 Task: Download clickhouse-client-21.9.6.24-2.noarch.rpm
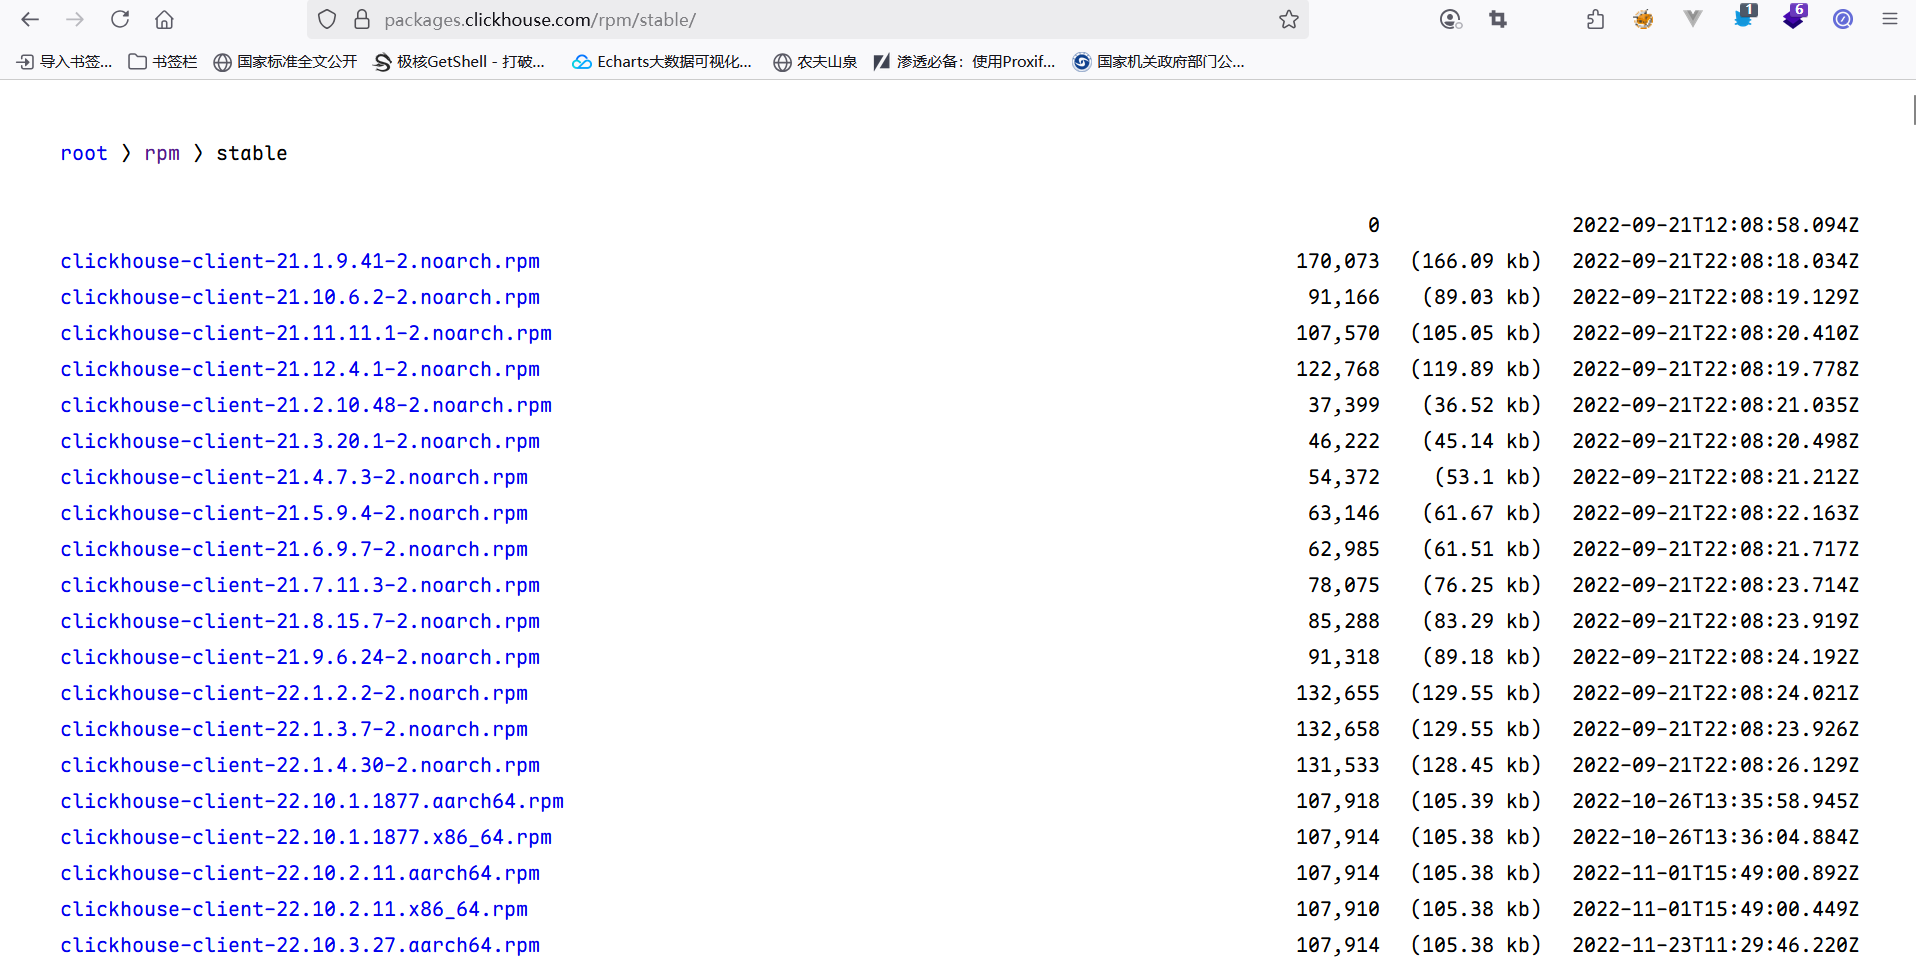[x=300, y=657]
